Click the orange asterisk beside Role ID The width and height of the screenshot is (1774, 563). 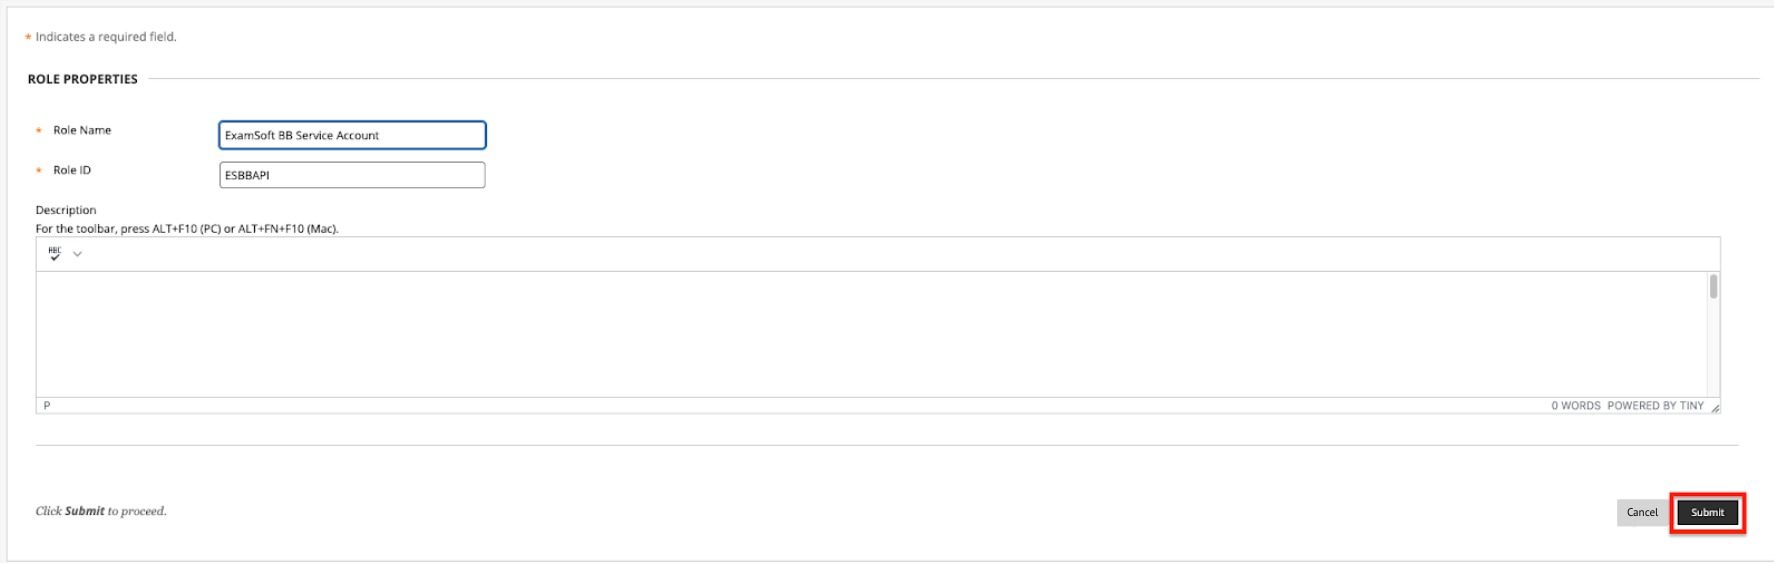click(x=39, y=171)
